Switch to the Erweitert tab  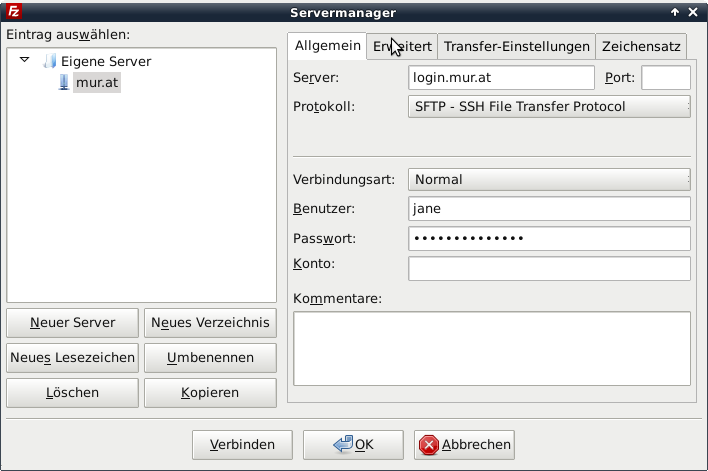coord(402,47)
